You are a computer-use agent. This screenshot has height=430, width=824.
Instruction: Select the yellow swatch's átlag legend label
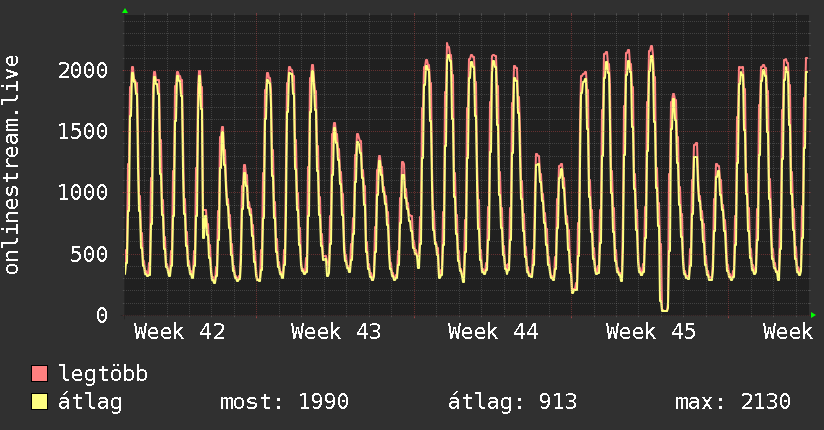pyautogui.click(x=90, y=402)
